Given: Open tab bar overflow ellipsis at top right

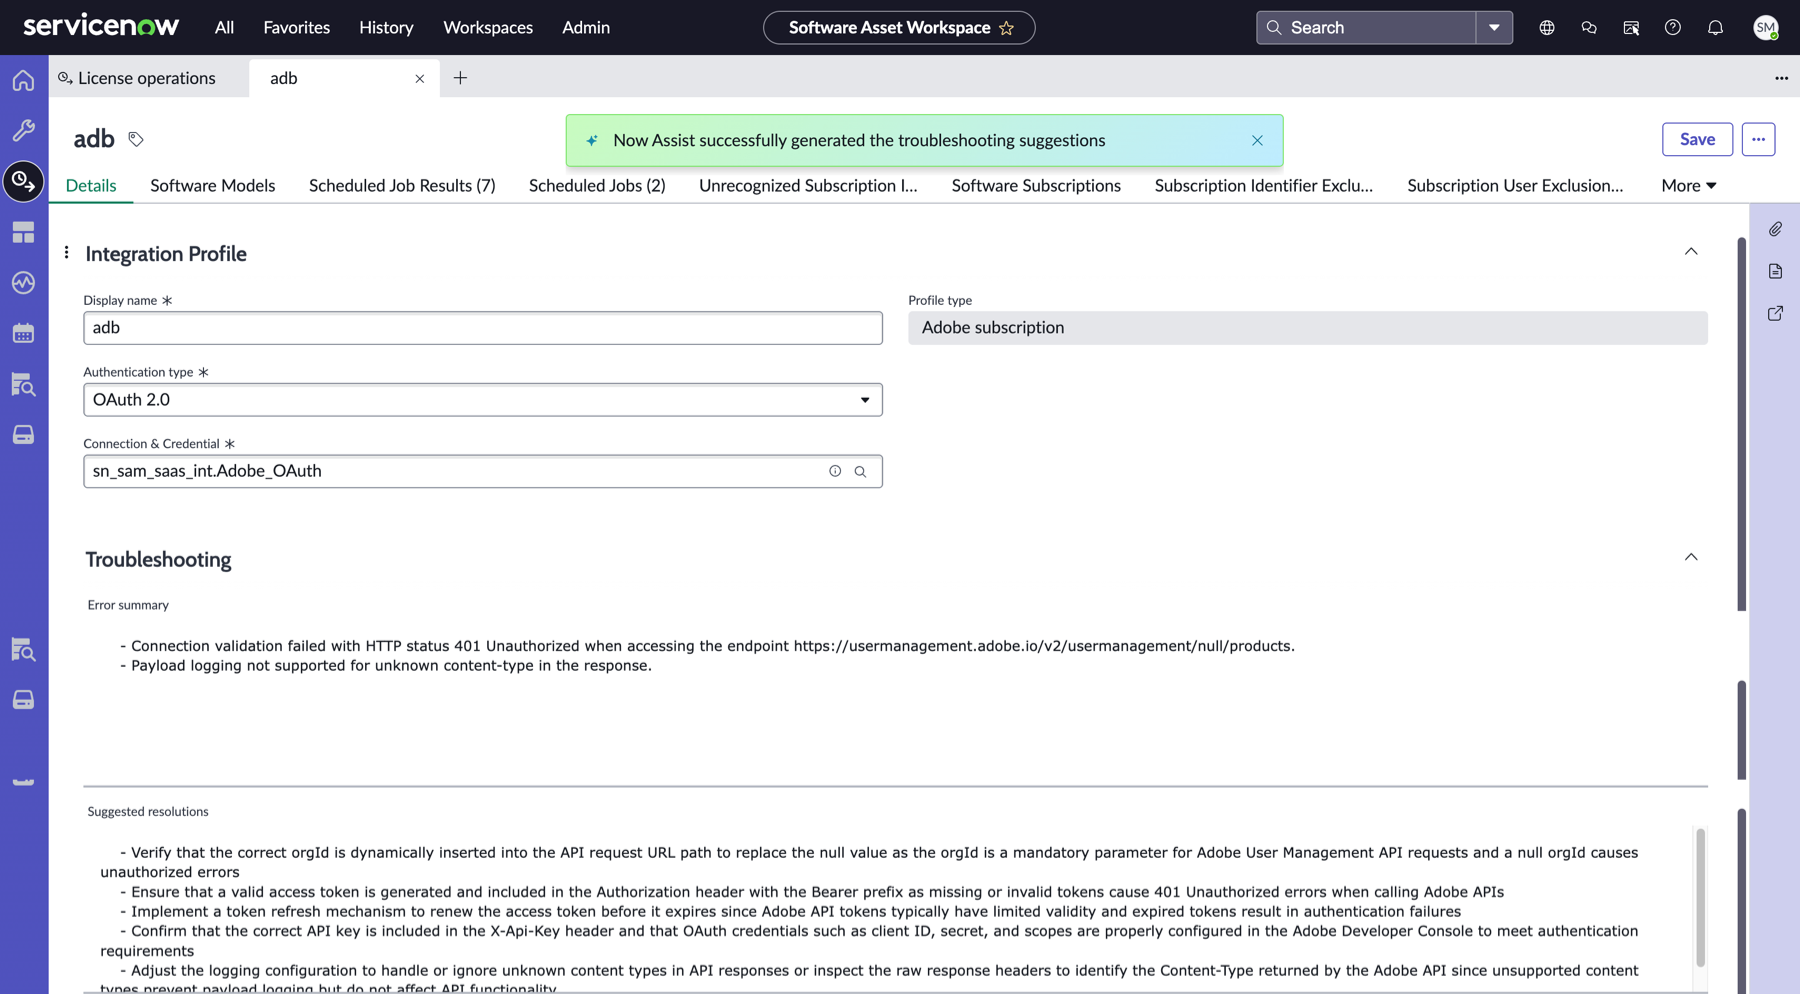Looking at the screenshot, I should pos(1781,78).
